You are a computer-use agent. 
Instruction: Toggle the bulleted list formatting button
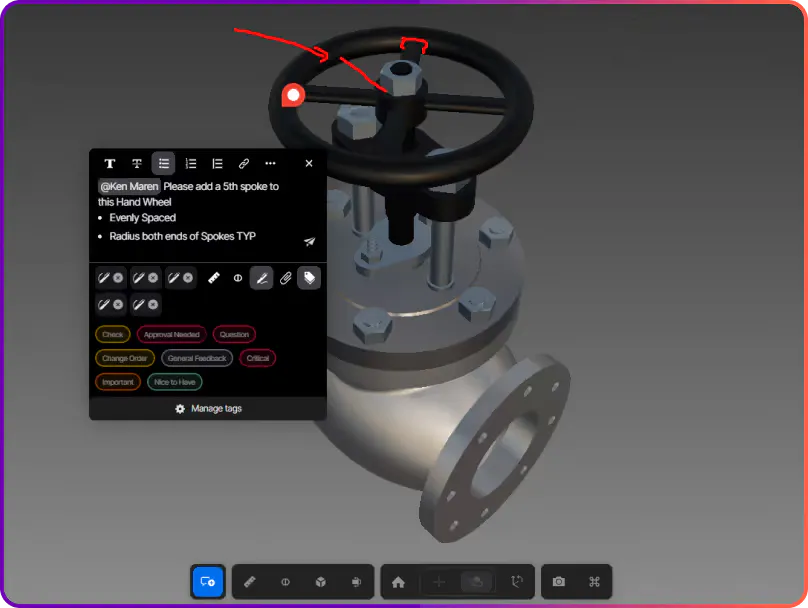pos(163,164)
